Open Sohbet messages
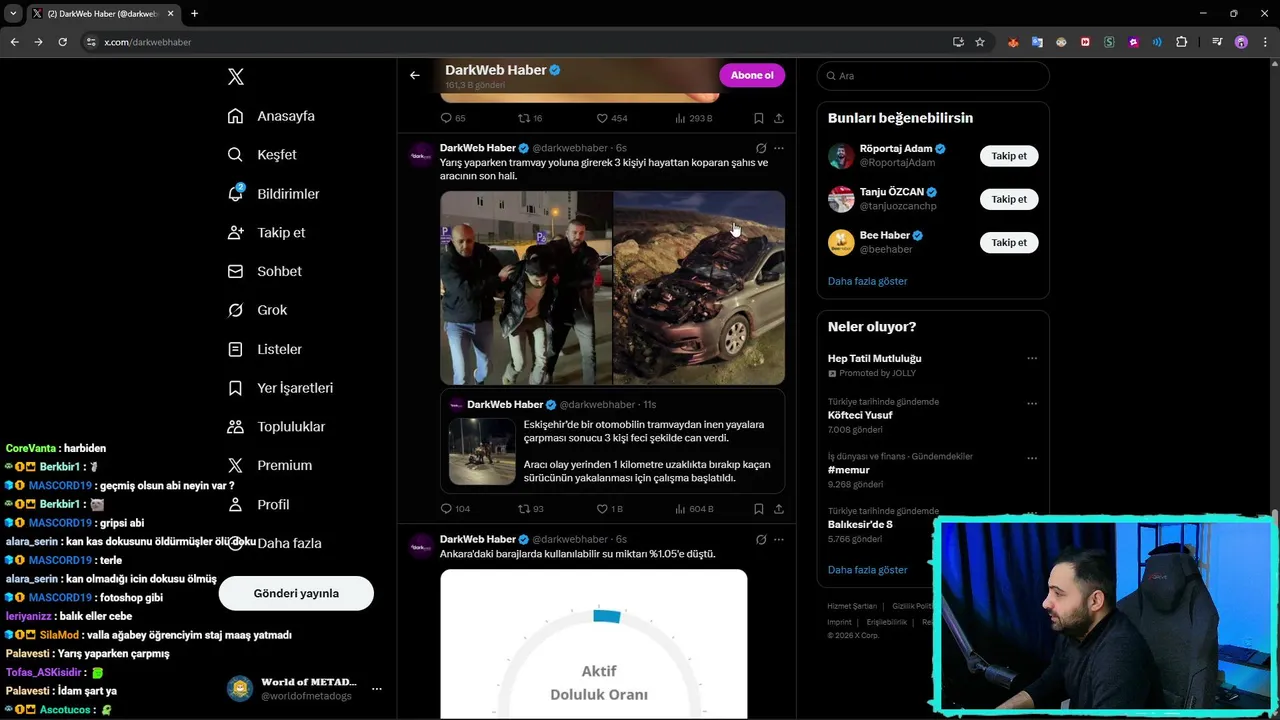 [x=264, y=271]
